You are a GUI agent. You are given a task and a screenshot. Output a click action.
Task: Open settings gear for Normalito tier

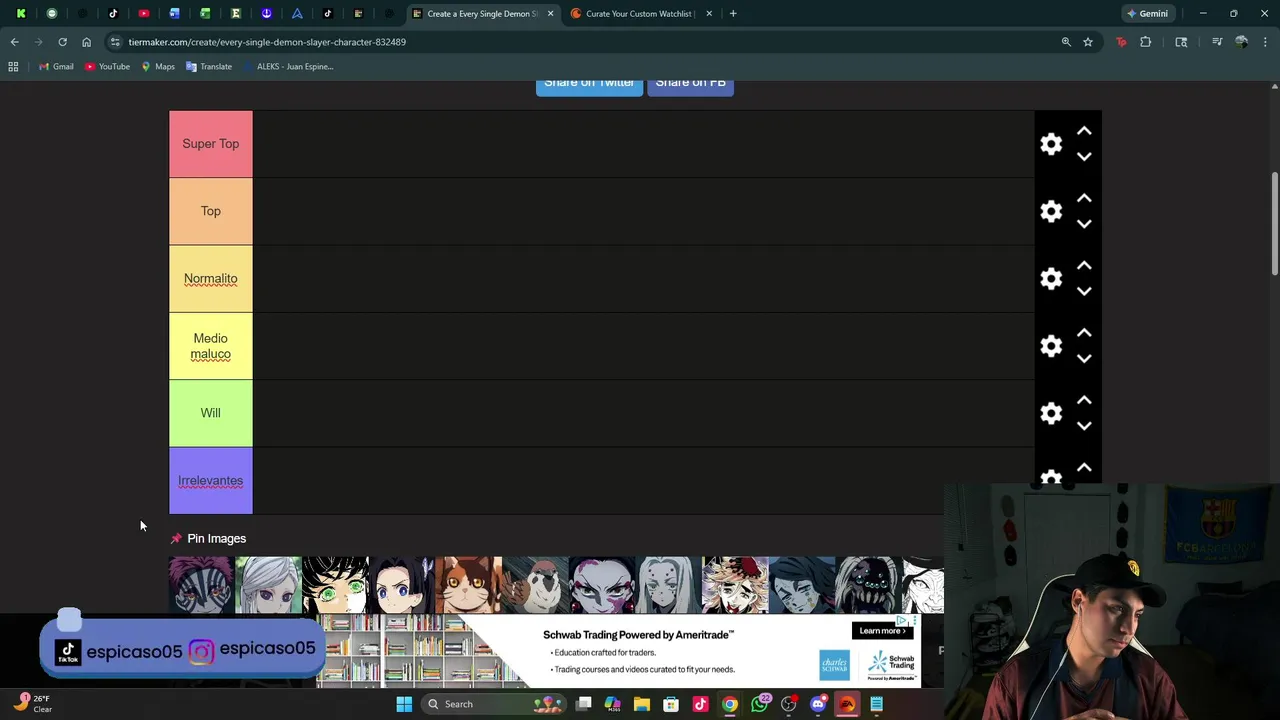pos(1051,279)
